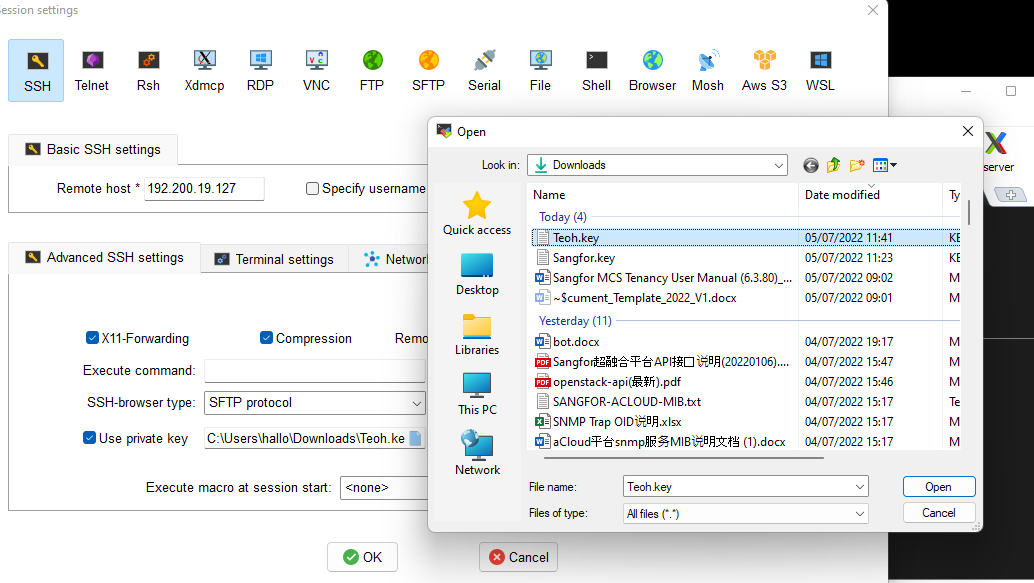Pick the SFTP session icon
The image size is (1034, 583).
tap(428, 70)
